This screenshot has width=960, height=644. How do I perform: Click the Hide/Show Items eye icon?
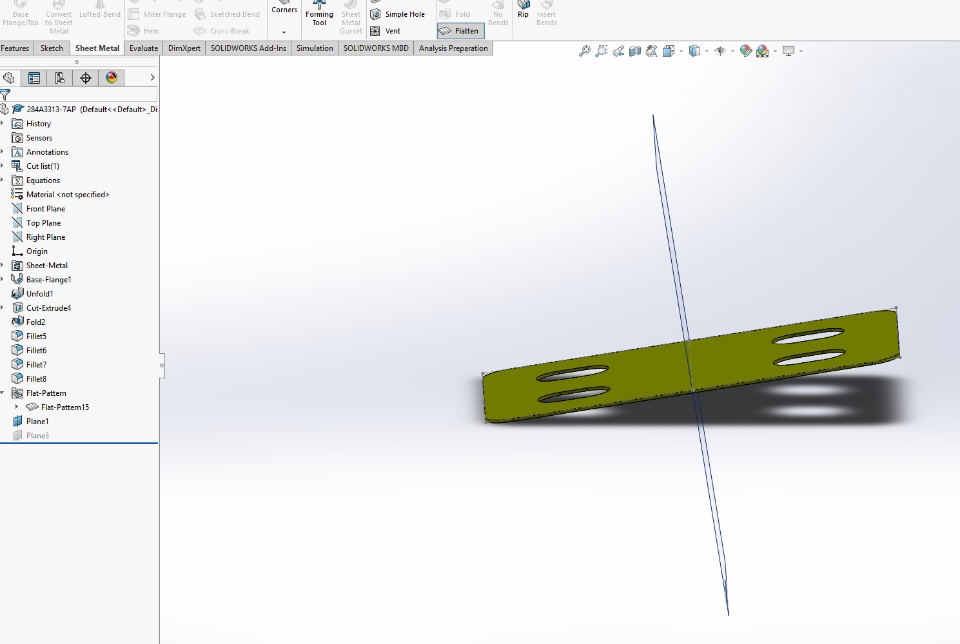click(x=720, y=51)
